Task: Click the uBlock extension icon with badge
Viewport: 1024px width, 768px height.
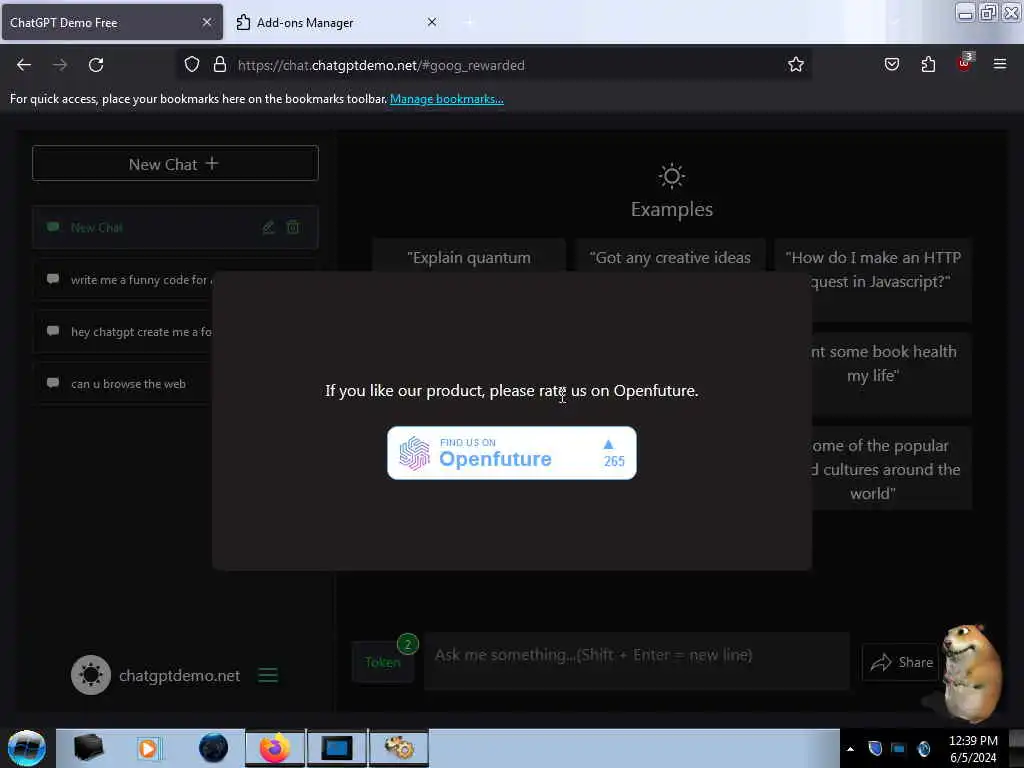Action: [965, 63]
